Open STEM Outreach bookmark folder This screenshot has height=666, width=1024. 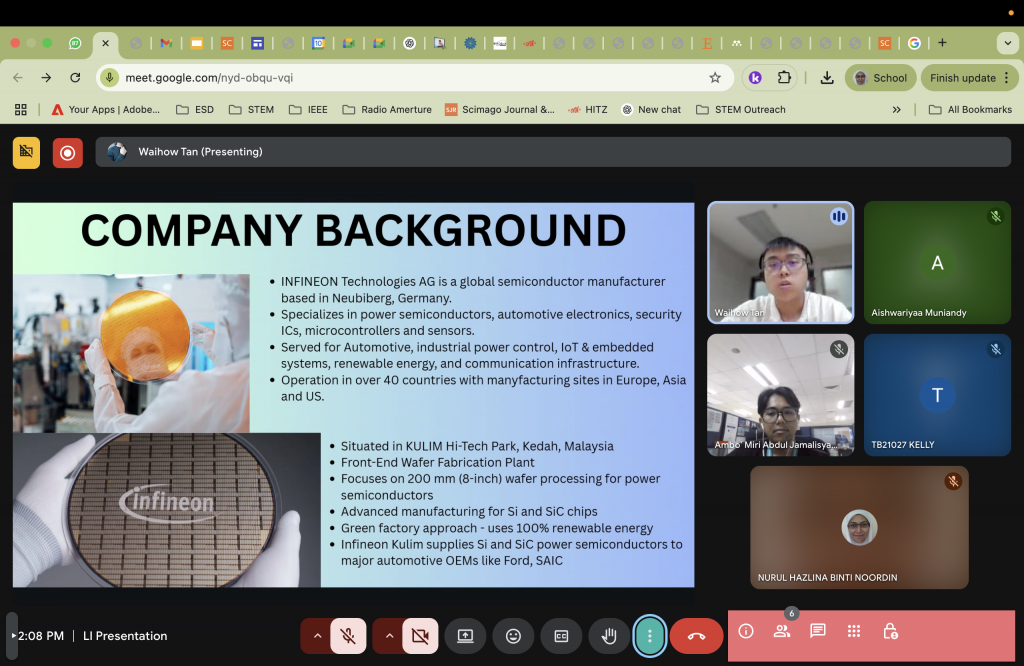(741, 110)
